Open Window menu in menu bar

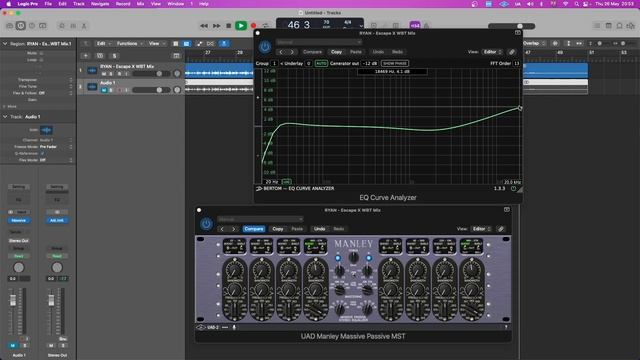pos(176,4)
